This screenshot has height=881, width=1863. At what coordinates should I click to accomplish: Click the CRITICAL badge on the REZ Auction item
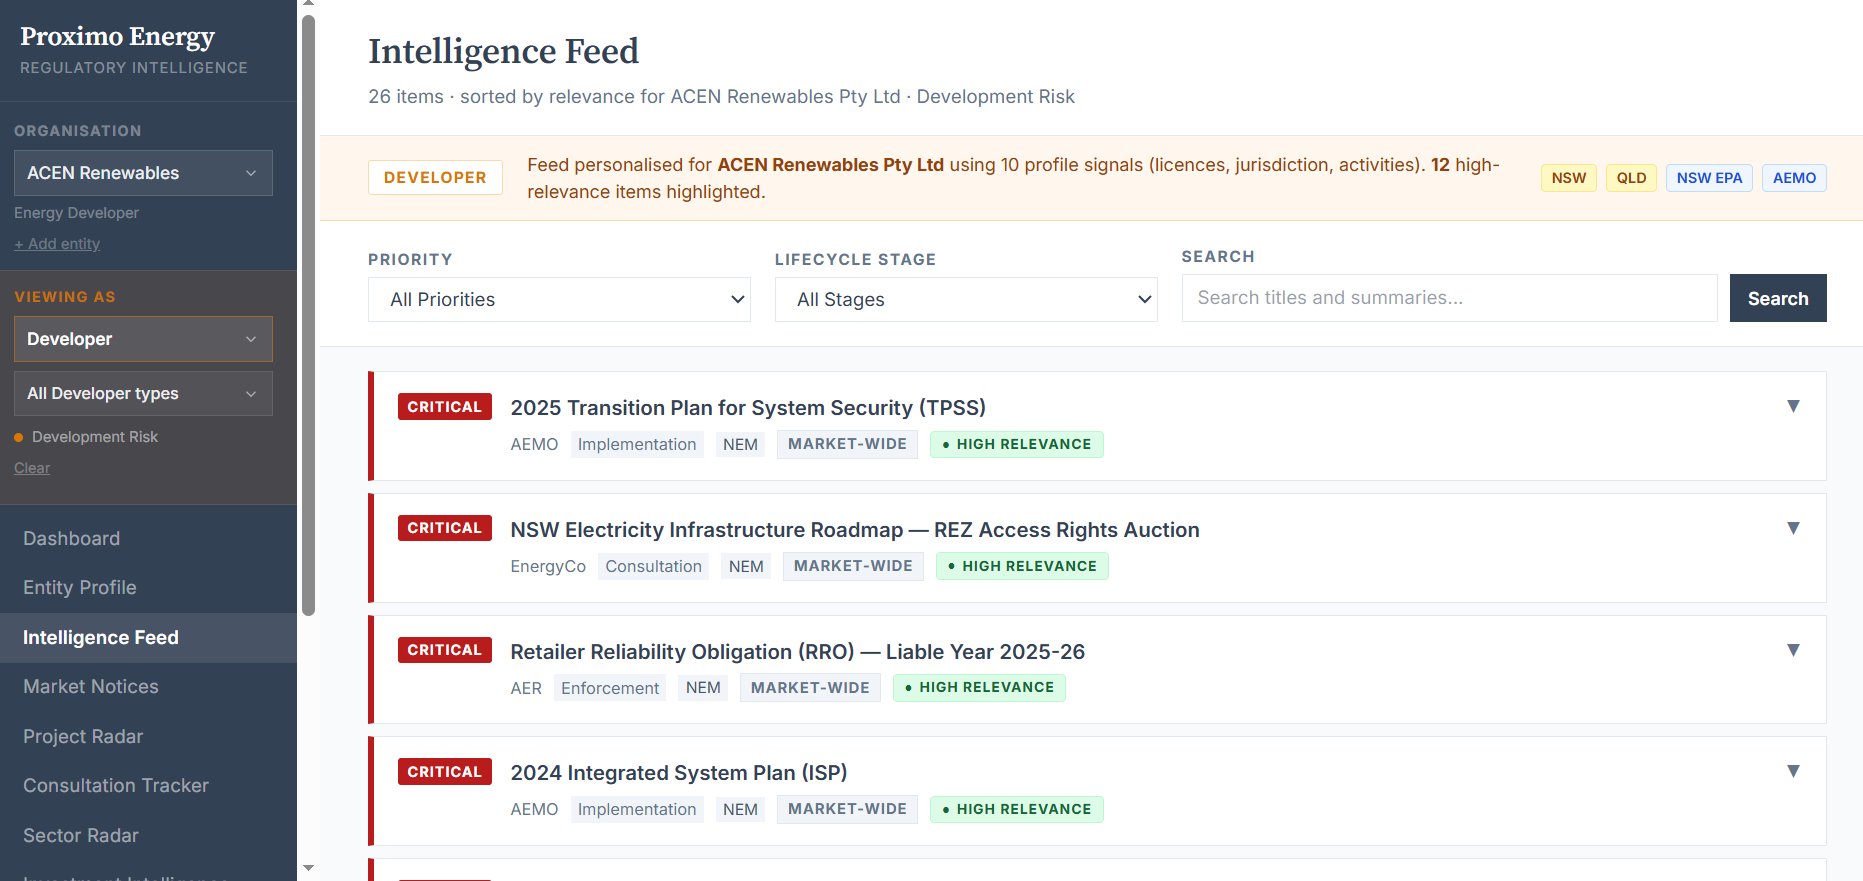[x=445, y=528]
